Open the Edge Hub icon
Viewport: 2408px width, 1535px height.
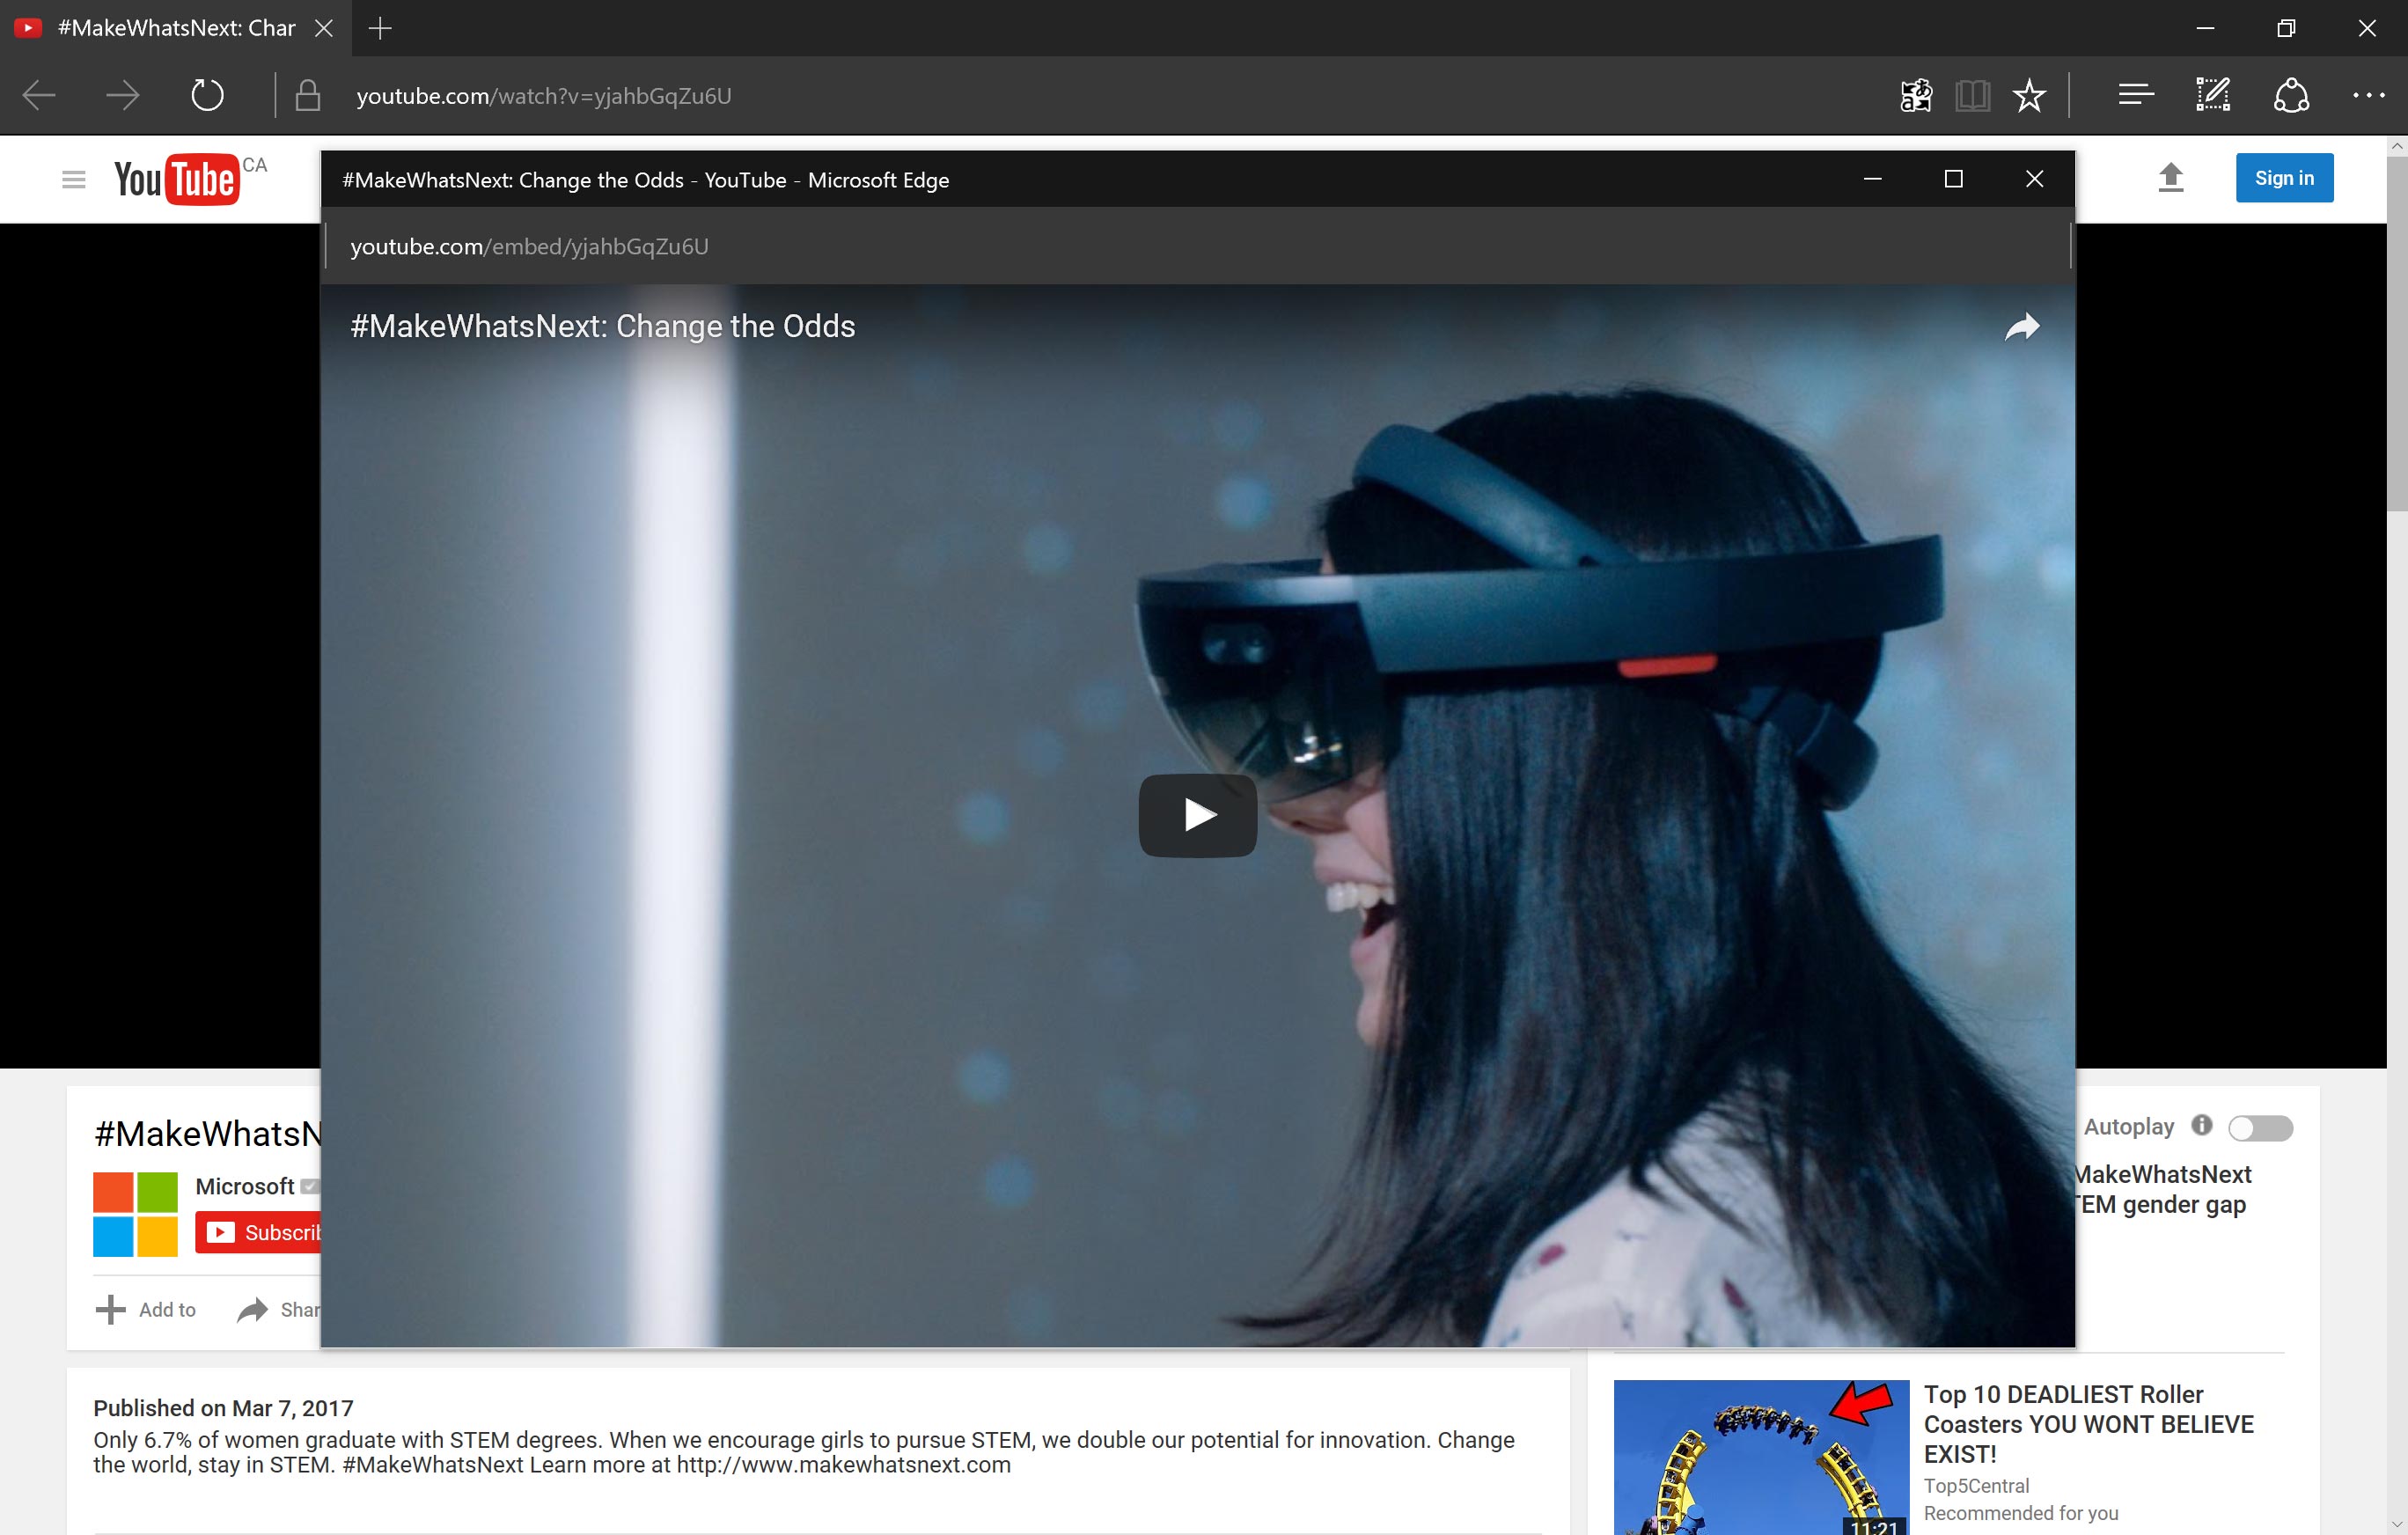(x=2135, y=96)
